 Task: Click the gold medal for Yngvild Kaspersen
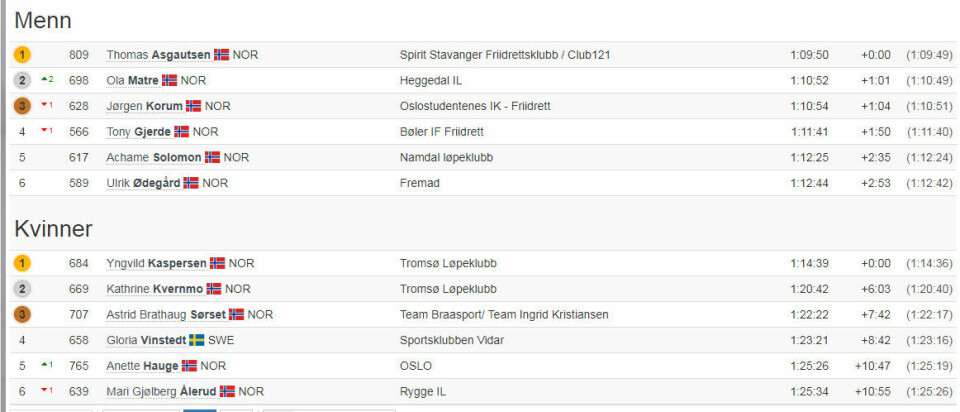[22, 263]
